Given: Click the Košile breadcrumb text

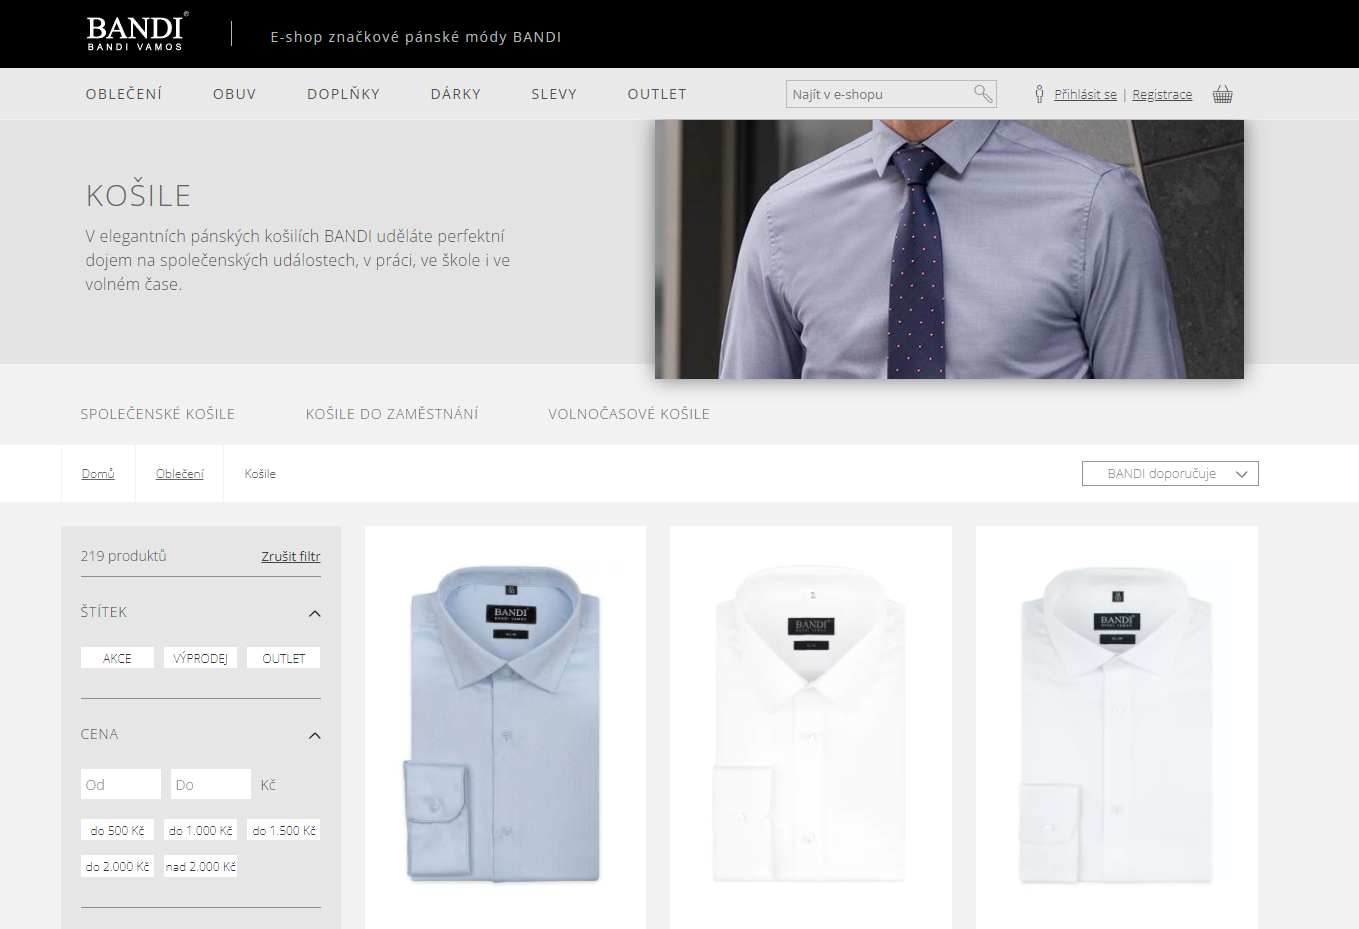Looking at the screenshot, I should (260, 474).
